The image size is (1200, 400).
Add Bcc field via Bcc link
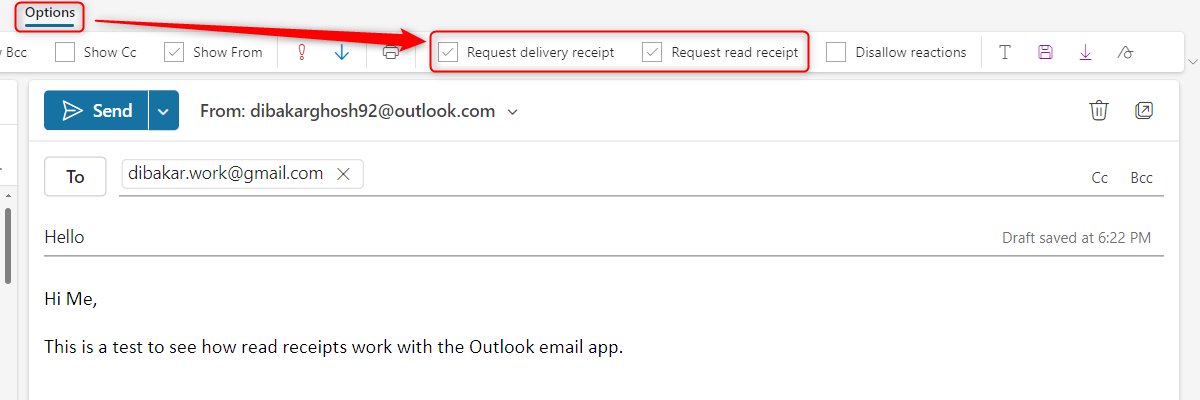pyautogui.click(x=1141, y=178)
